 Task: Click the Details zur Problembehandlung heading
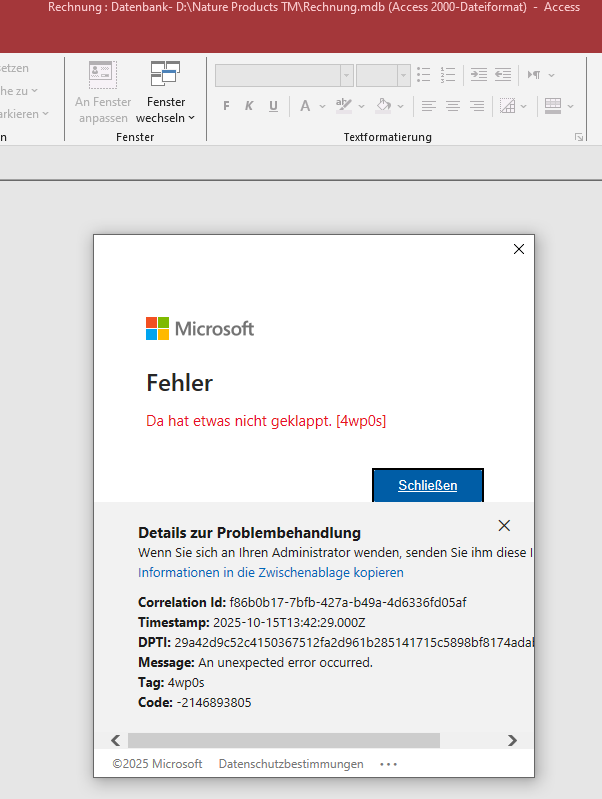pyautogui.click(x=249, y=532)
